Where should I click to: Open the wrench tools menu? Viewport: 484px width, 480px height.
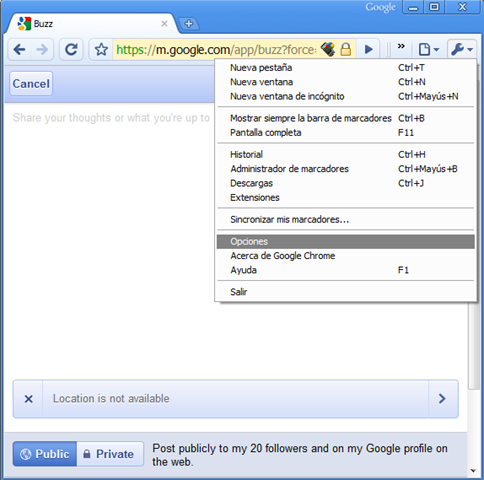click(462, 50)
